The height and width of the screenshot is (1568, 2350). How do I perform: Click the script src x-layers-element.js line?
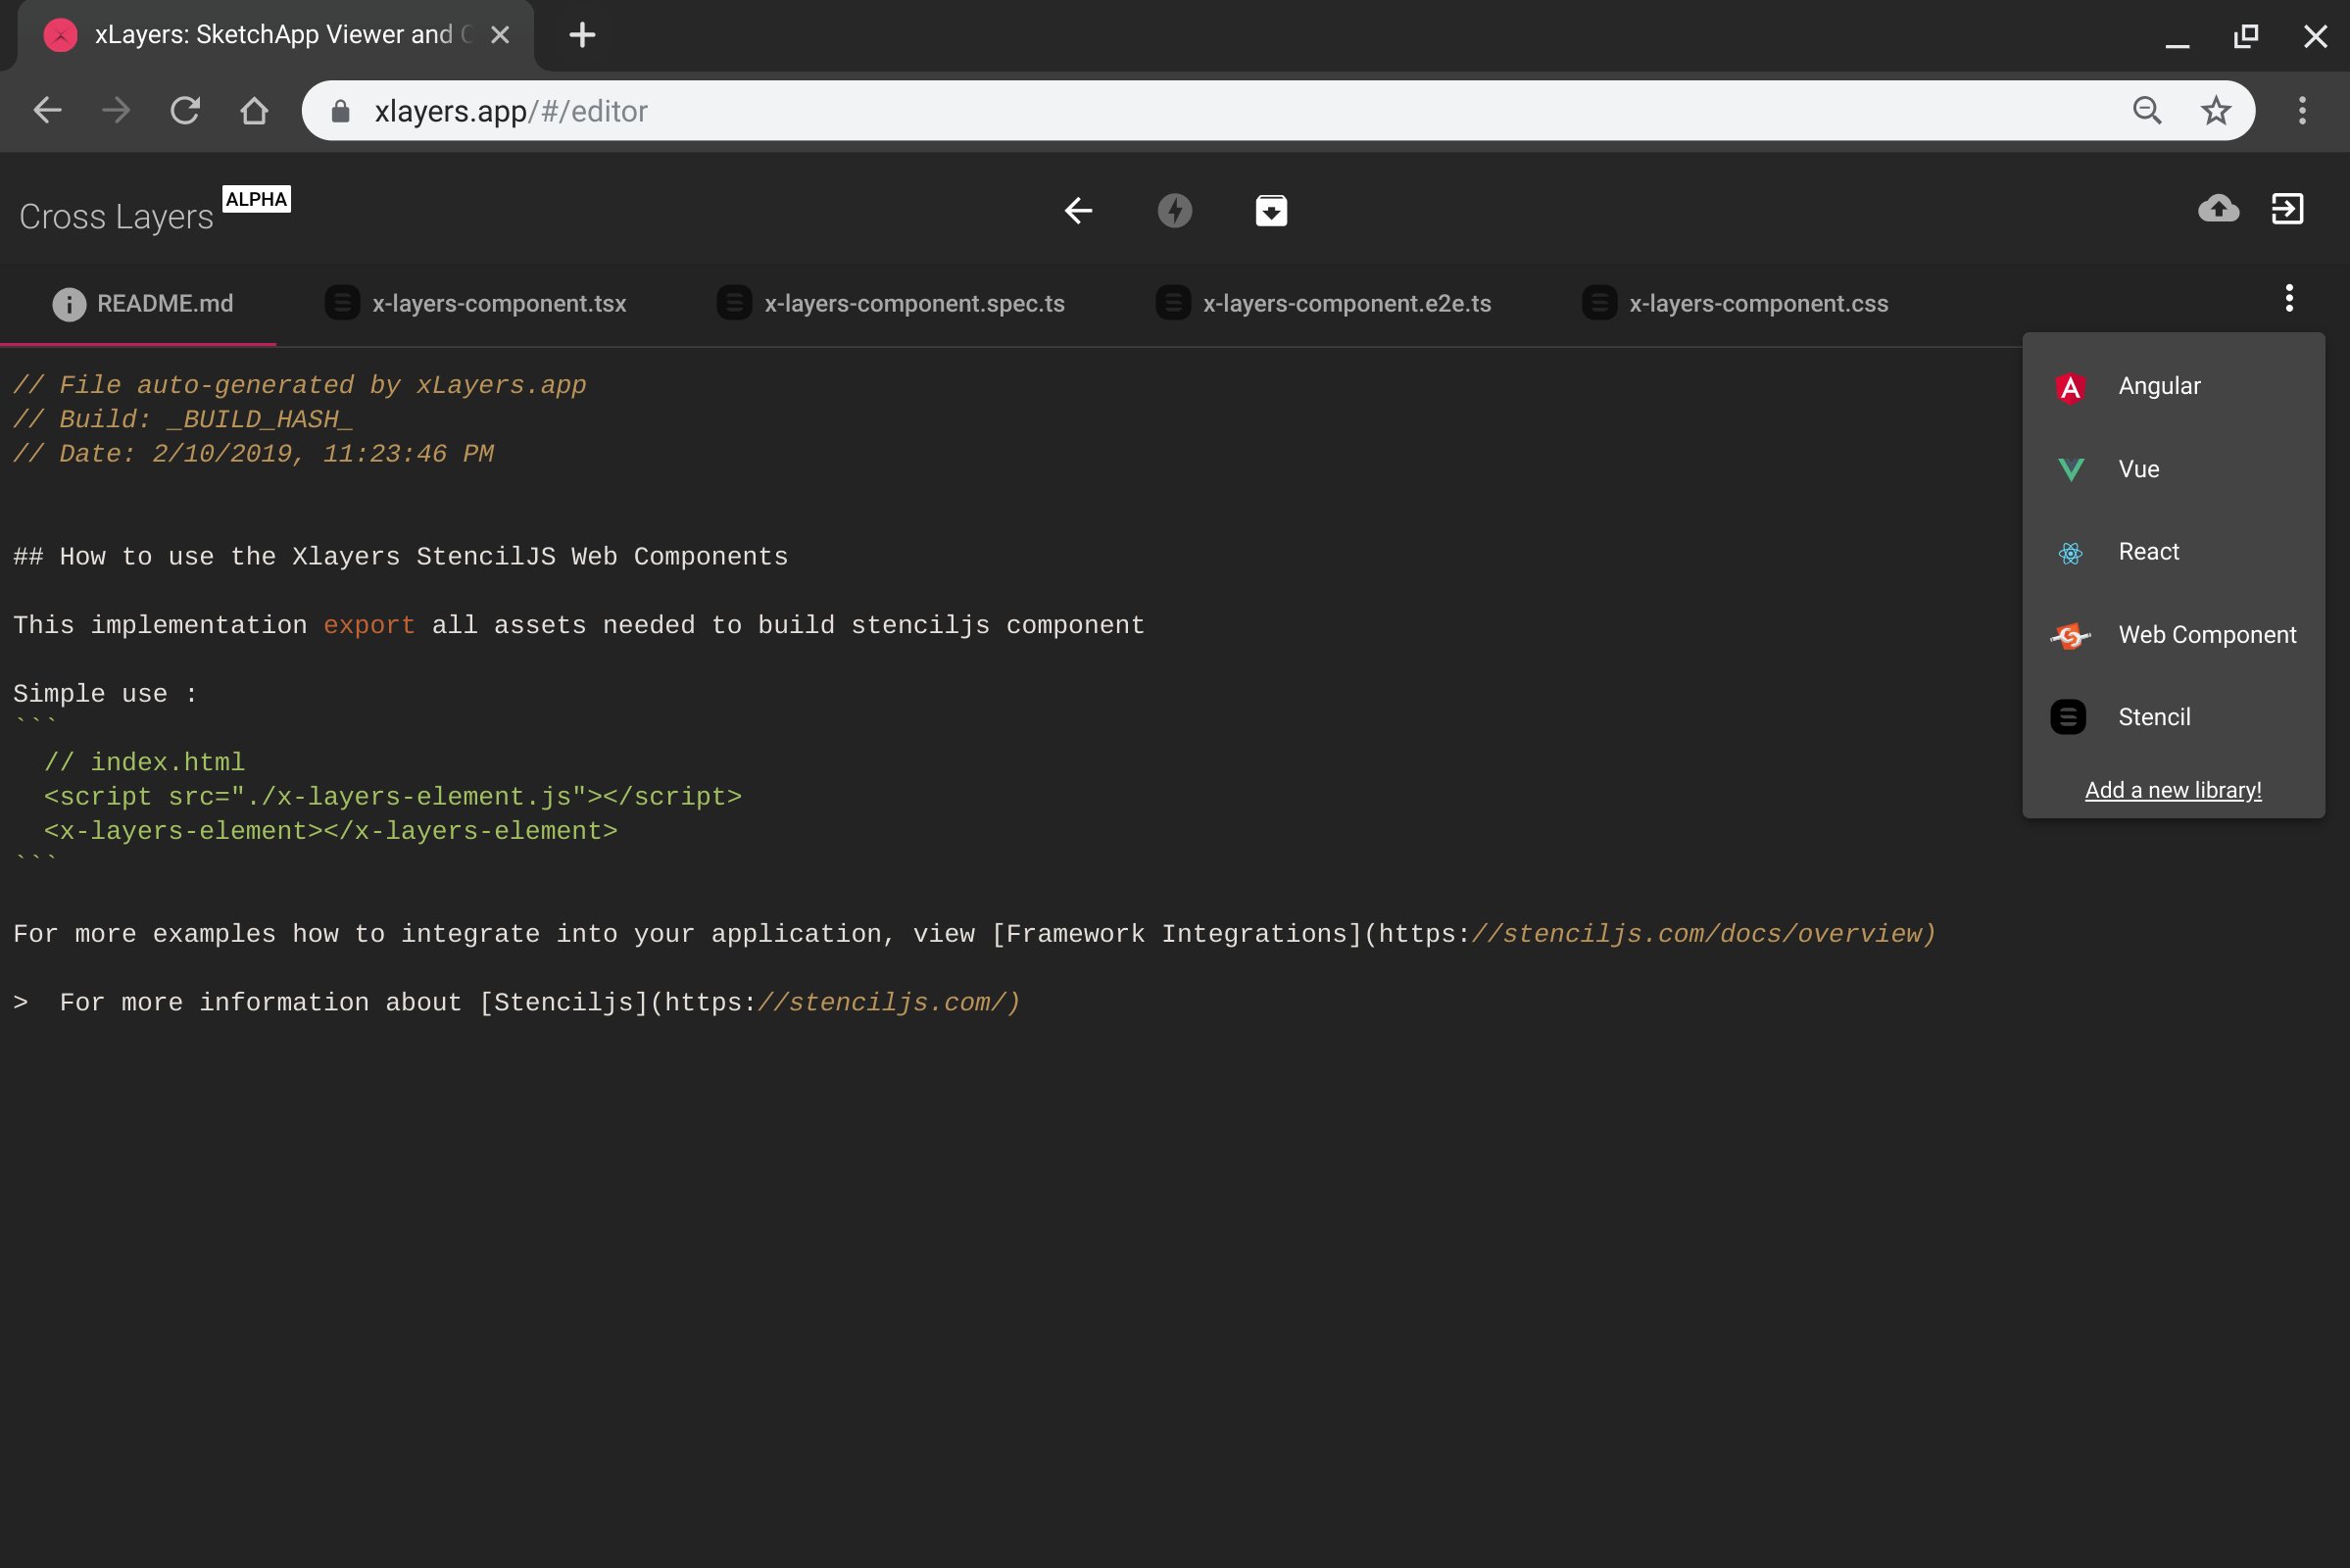click(x=393, y=797)
